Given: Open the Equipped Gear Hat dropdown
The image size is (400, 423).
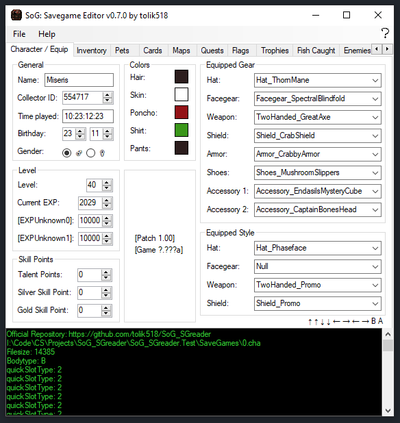Looking at the screenshot, I should (x=375, y=80).
